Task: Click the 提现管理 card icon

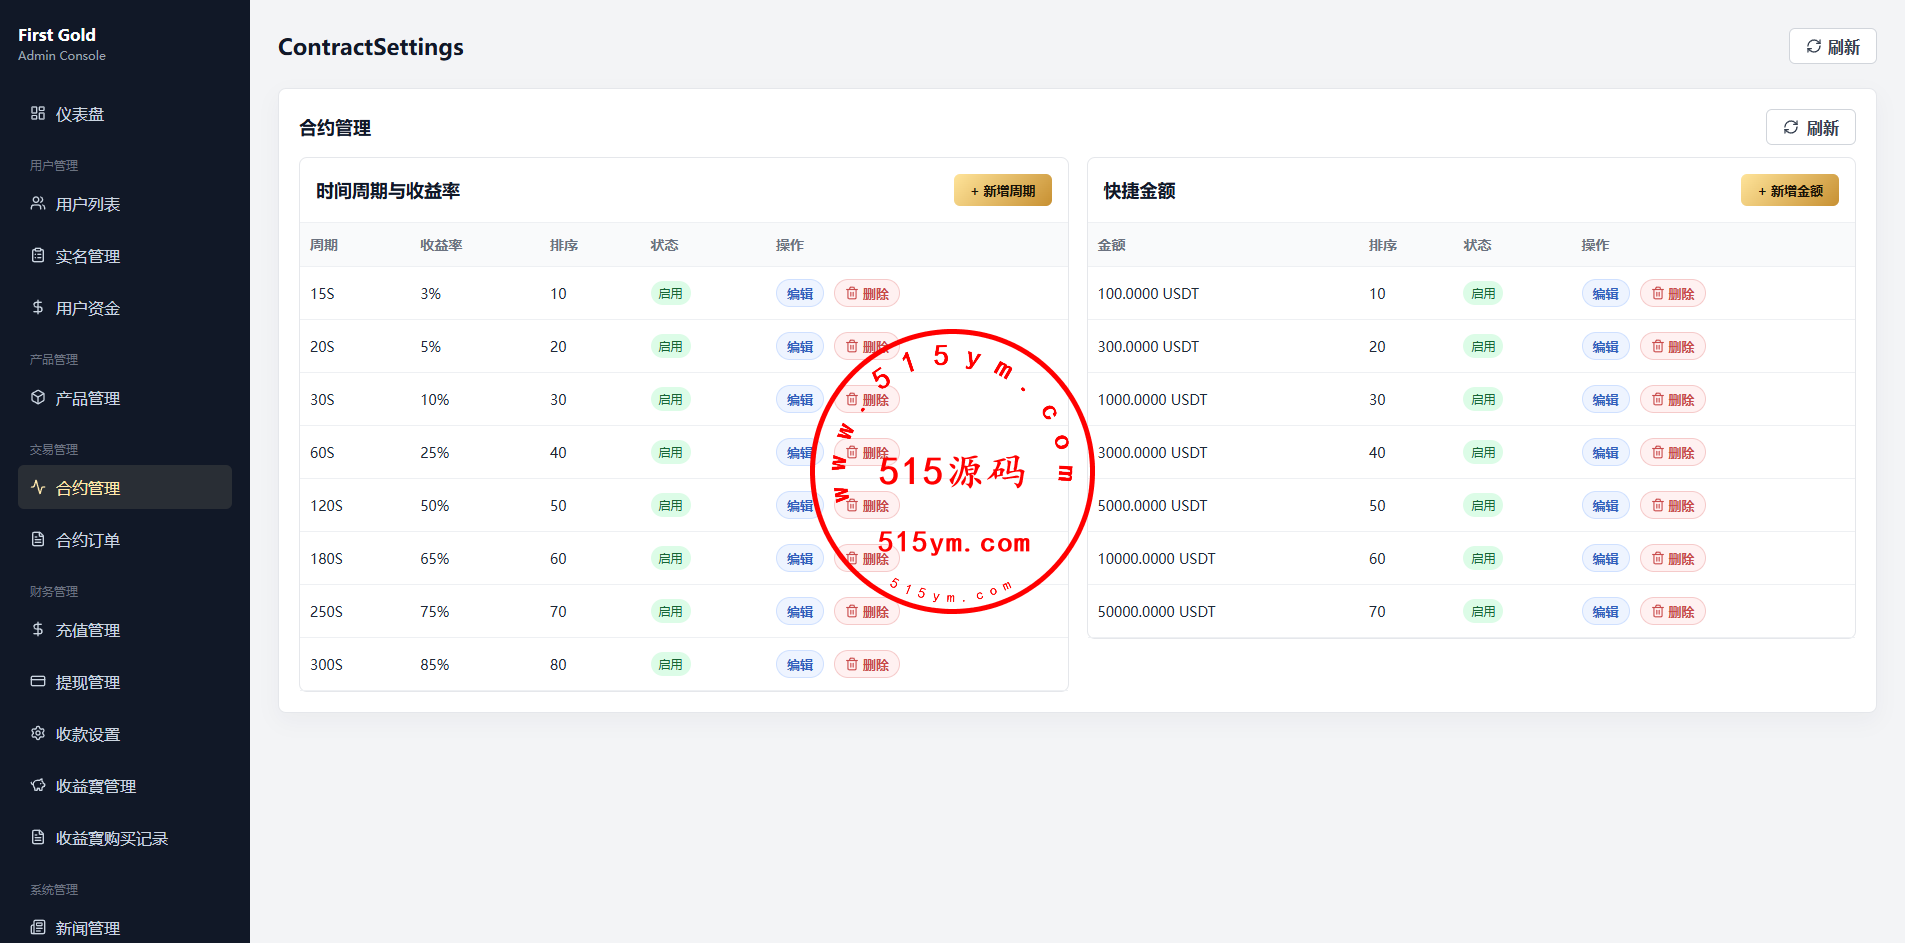Action: click(38, 681)
